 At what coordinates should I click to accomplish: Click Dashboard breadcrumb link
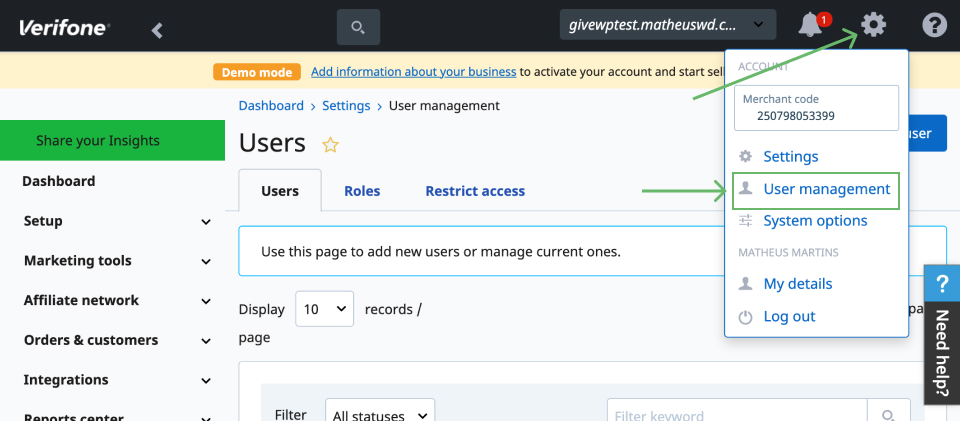click(271, 106)
